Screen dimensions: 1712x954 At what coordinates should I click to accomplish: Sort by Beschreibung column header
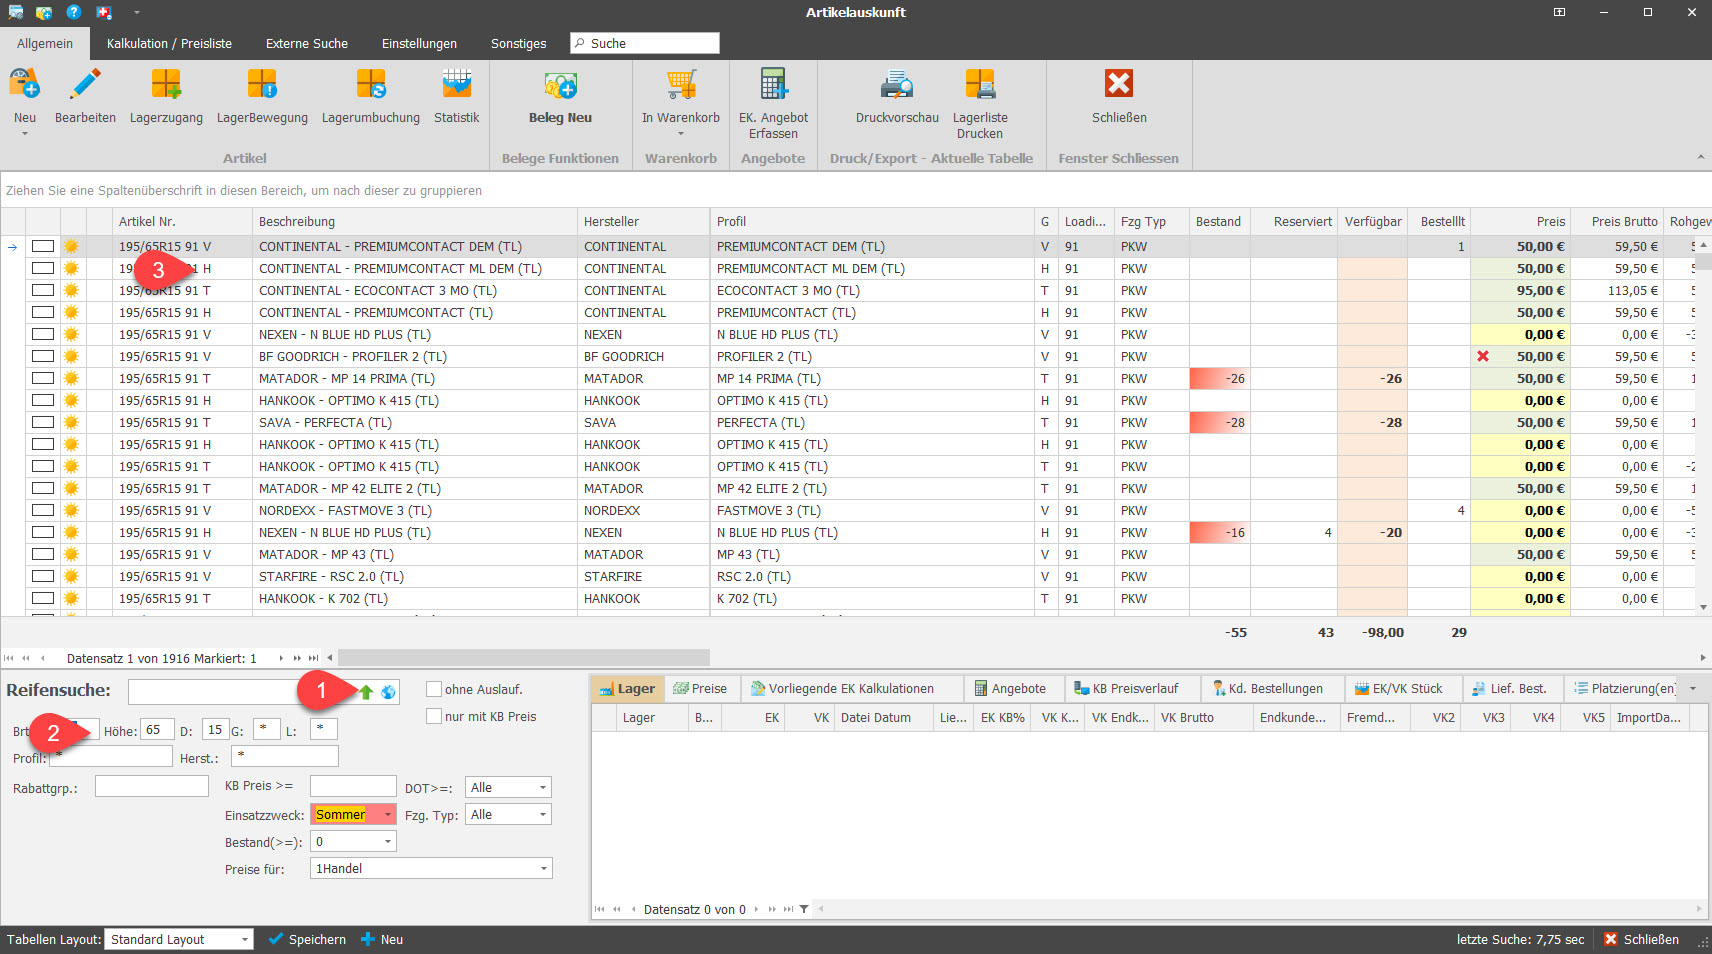click(x=415, y=222)
